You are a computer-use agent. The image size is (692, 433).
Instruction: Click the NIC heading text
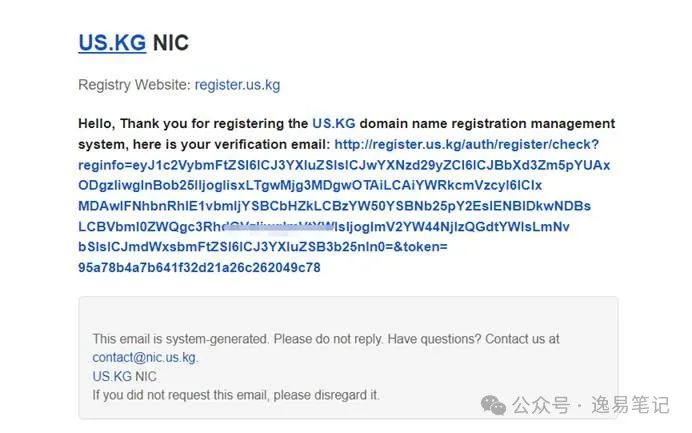point(171,43)
